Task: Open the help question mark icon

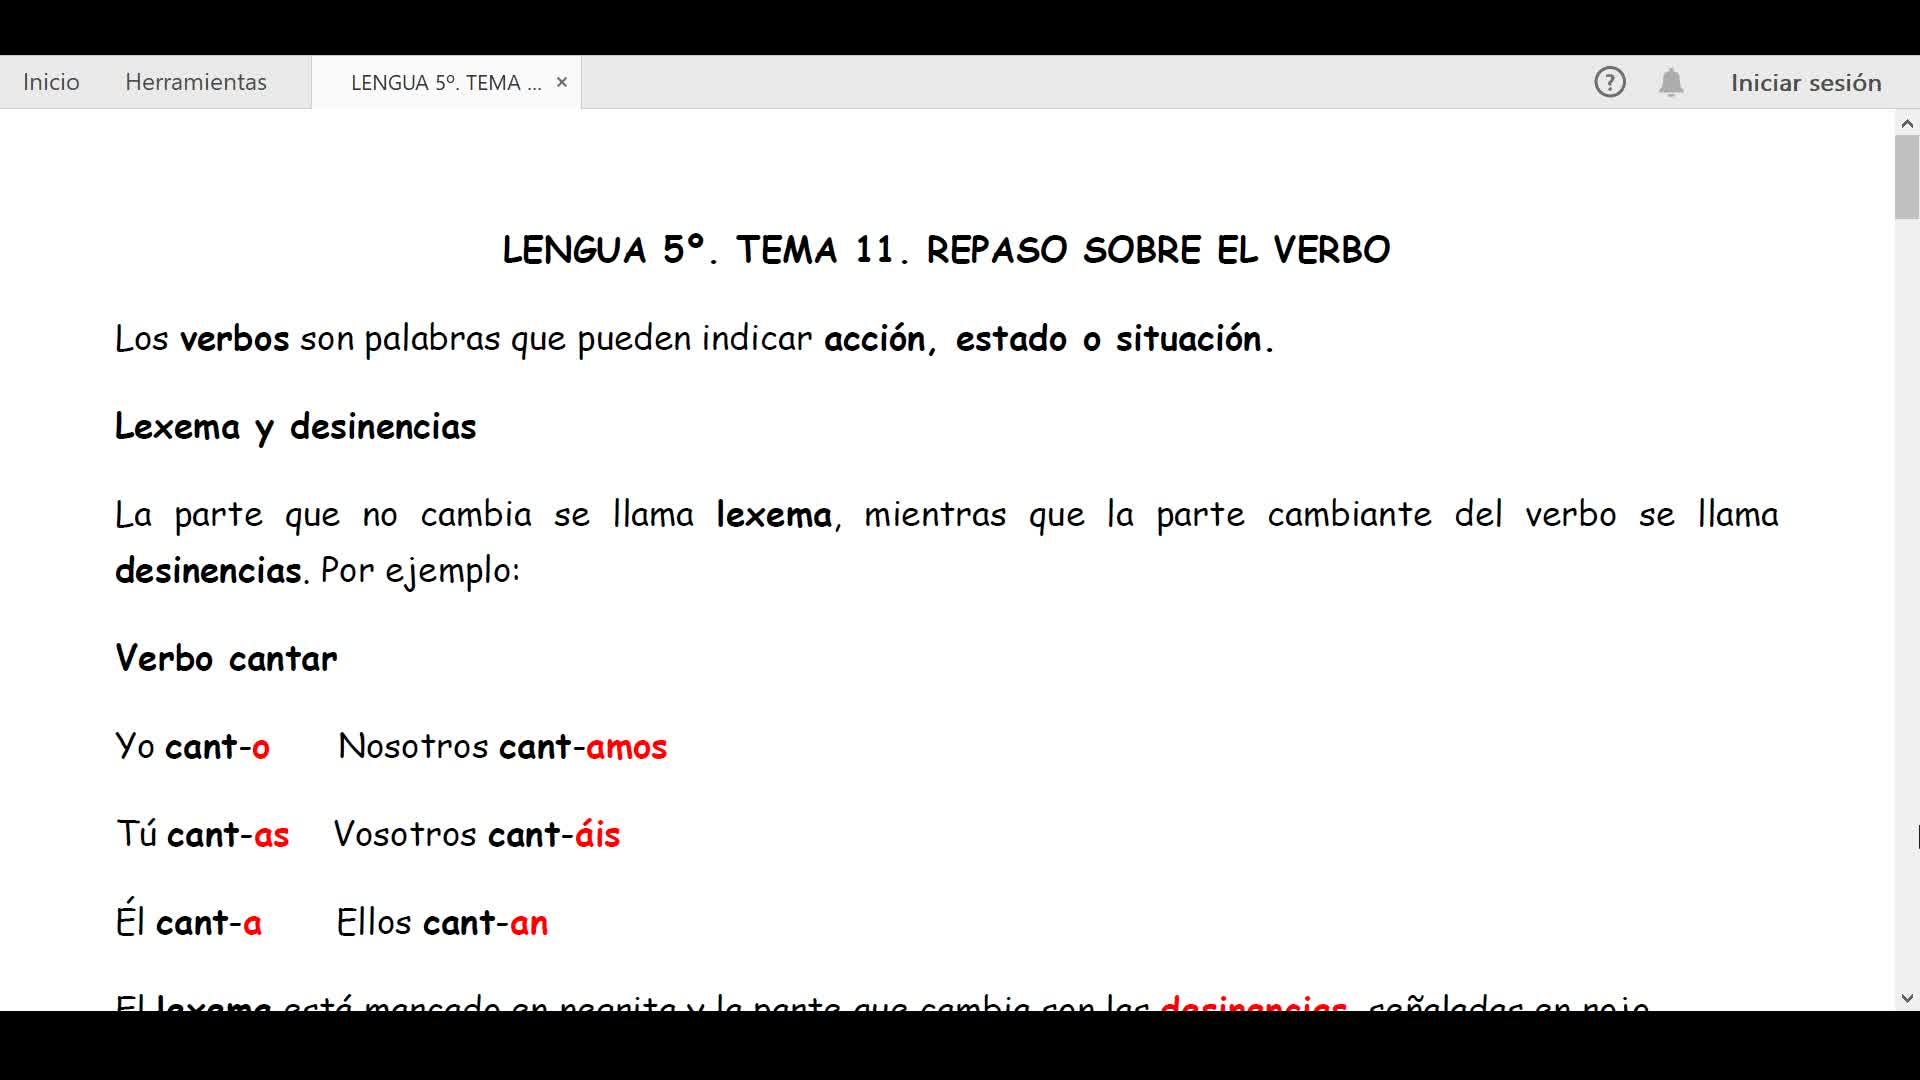Action: (1609, 82)
